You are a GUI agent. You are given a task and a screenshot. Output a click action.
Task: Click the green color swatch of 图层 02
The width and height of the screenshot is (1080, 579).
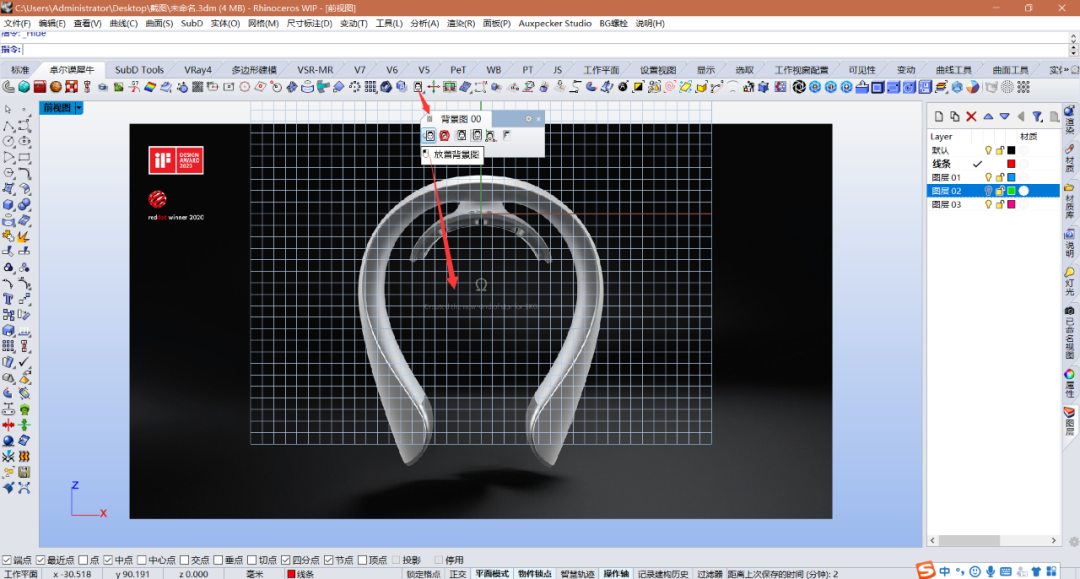(1011, 191)
